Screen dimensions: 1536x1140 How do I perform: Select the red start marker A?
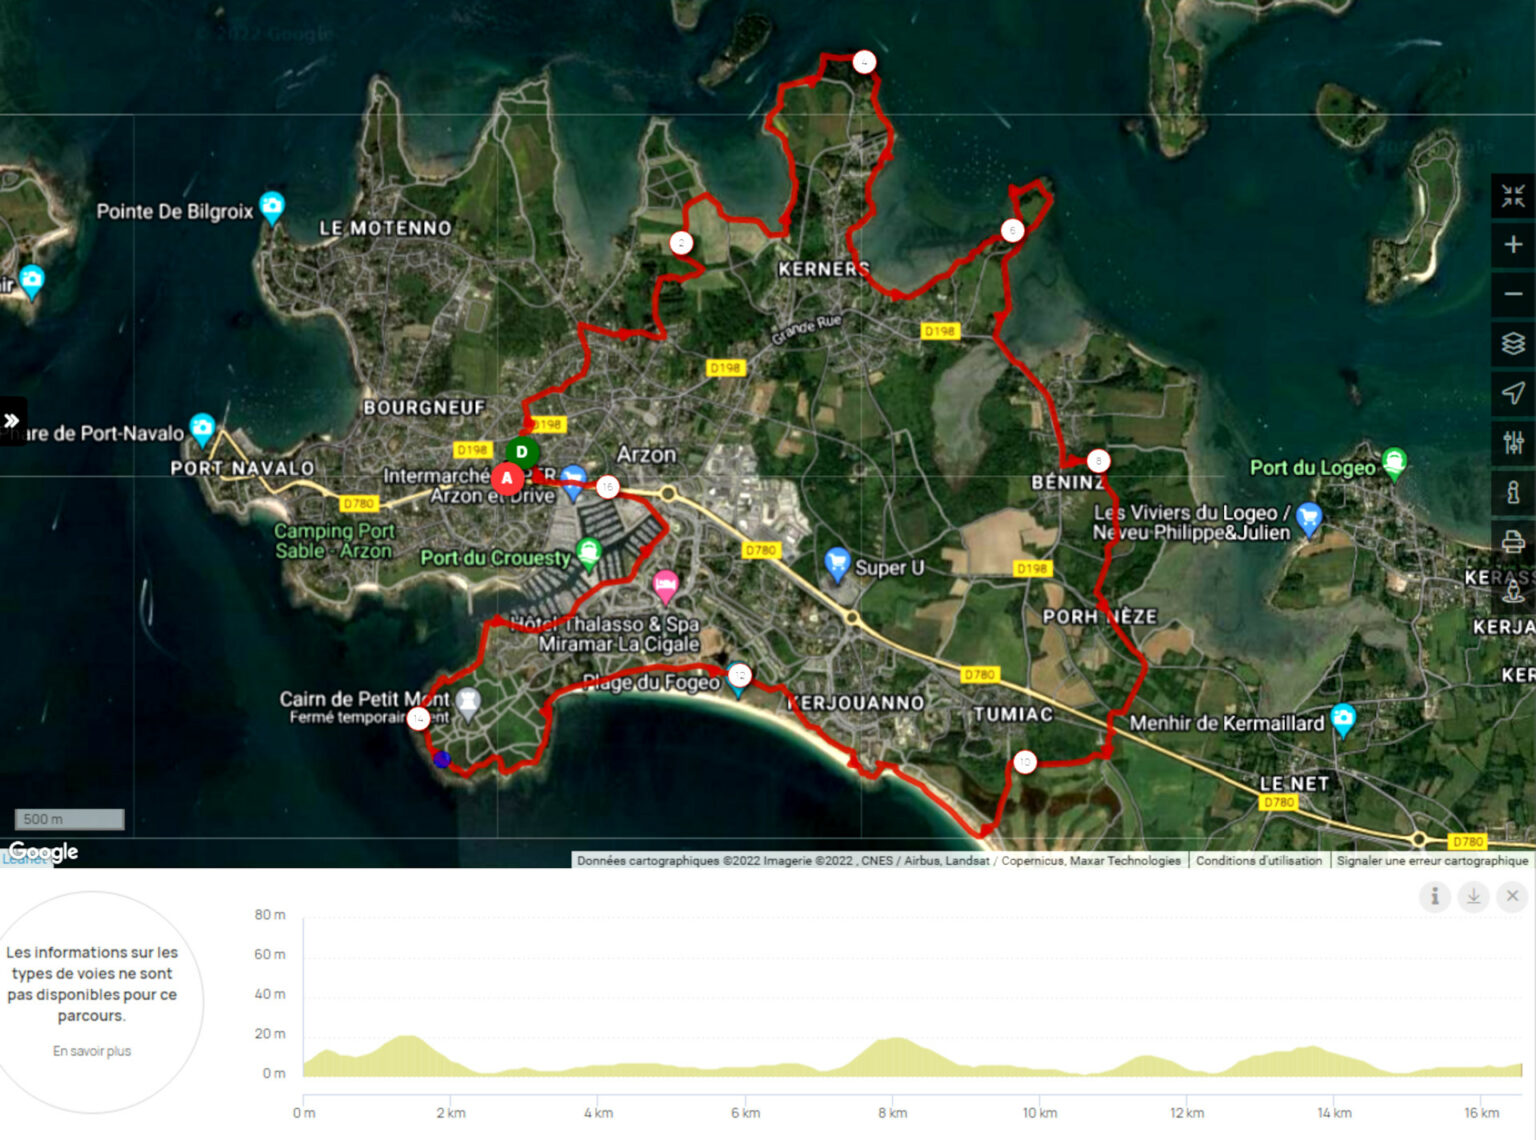tap(507, 478)
